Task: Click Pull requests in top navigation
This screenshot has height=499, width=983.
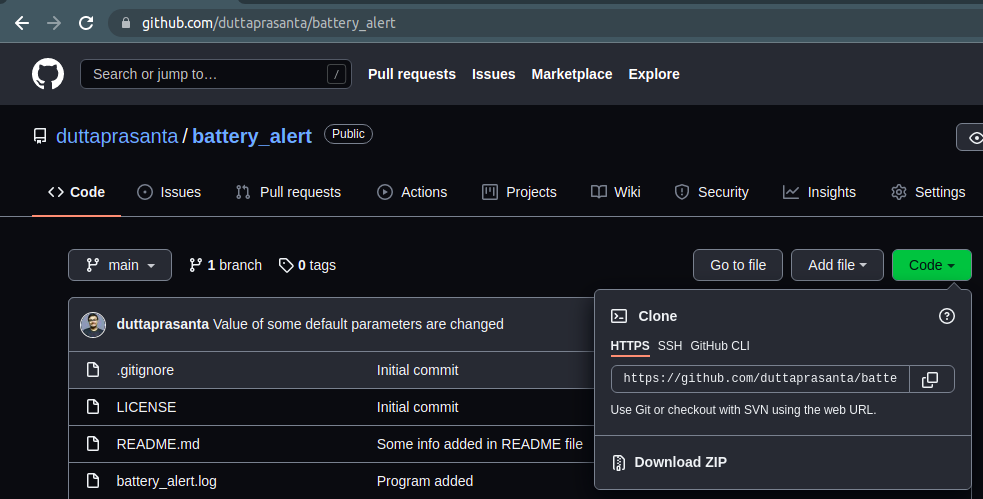Action: [412, 74]
